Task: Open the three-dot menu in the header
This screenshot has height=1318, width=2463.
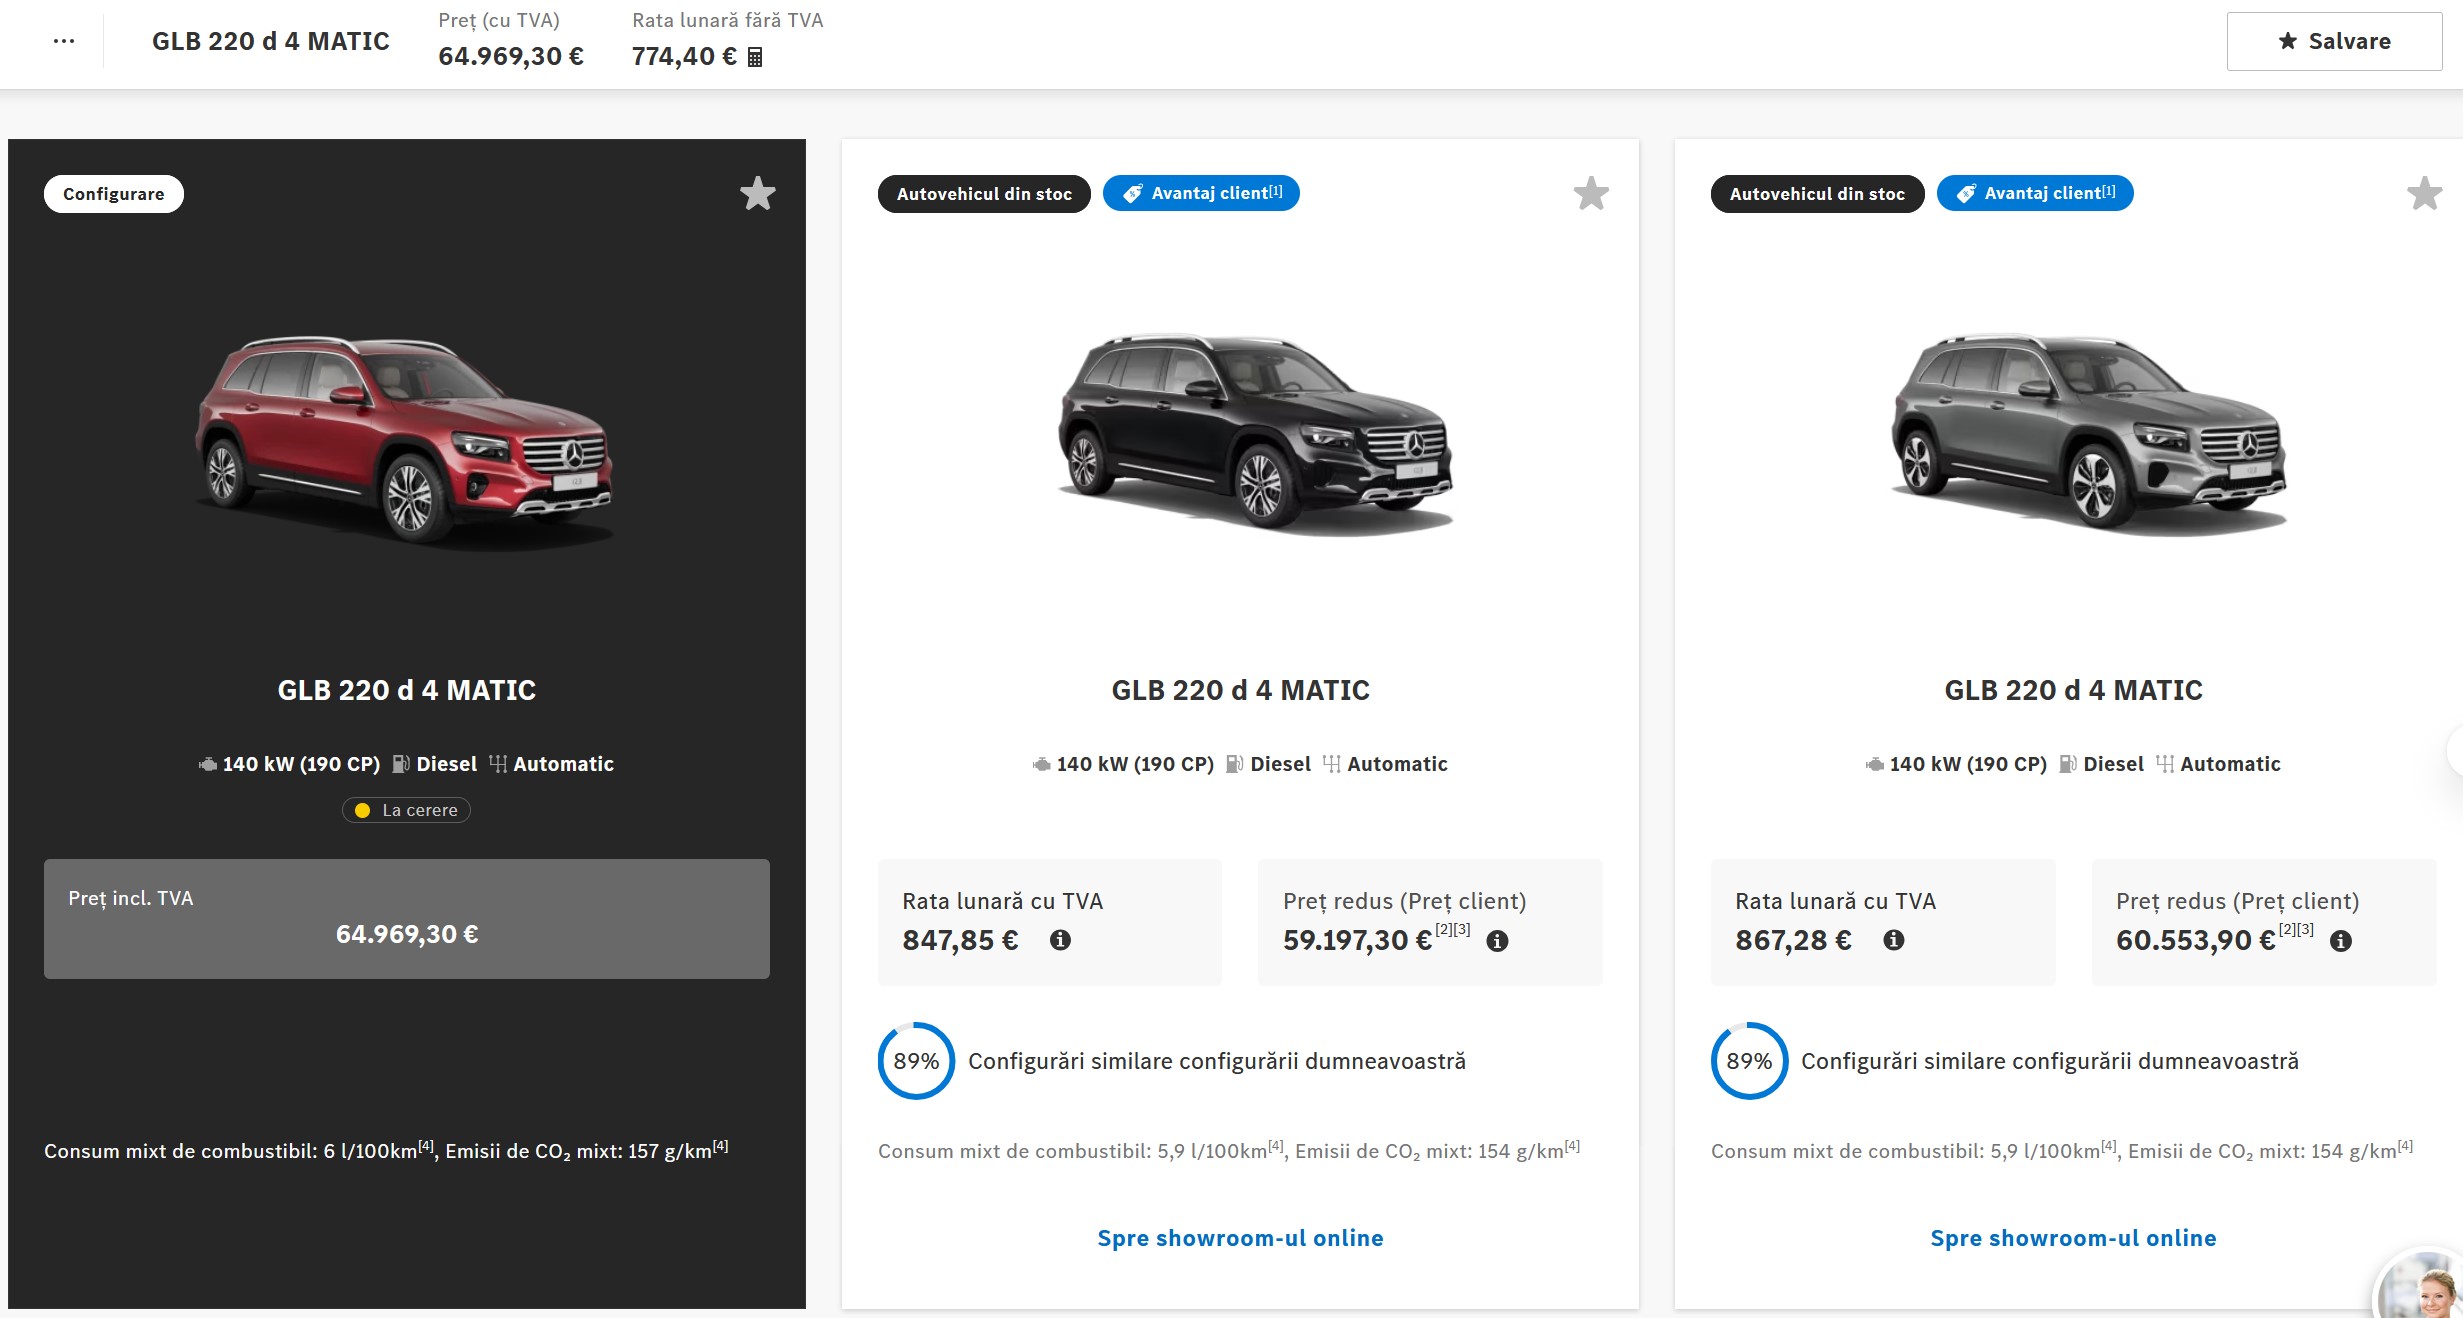Action: [64, 41]
